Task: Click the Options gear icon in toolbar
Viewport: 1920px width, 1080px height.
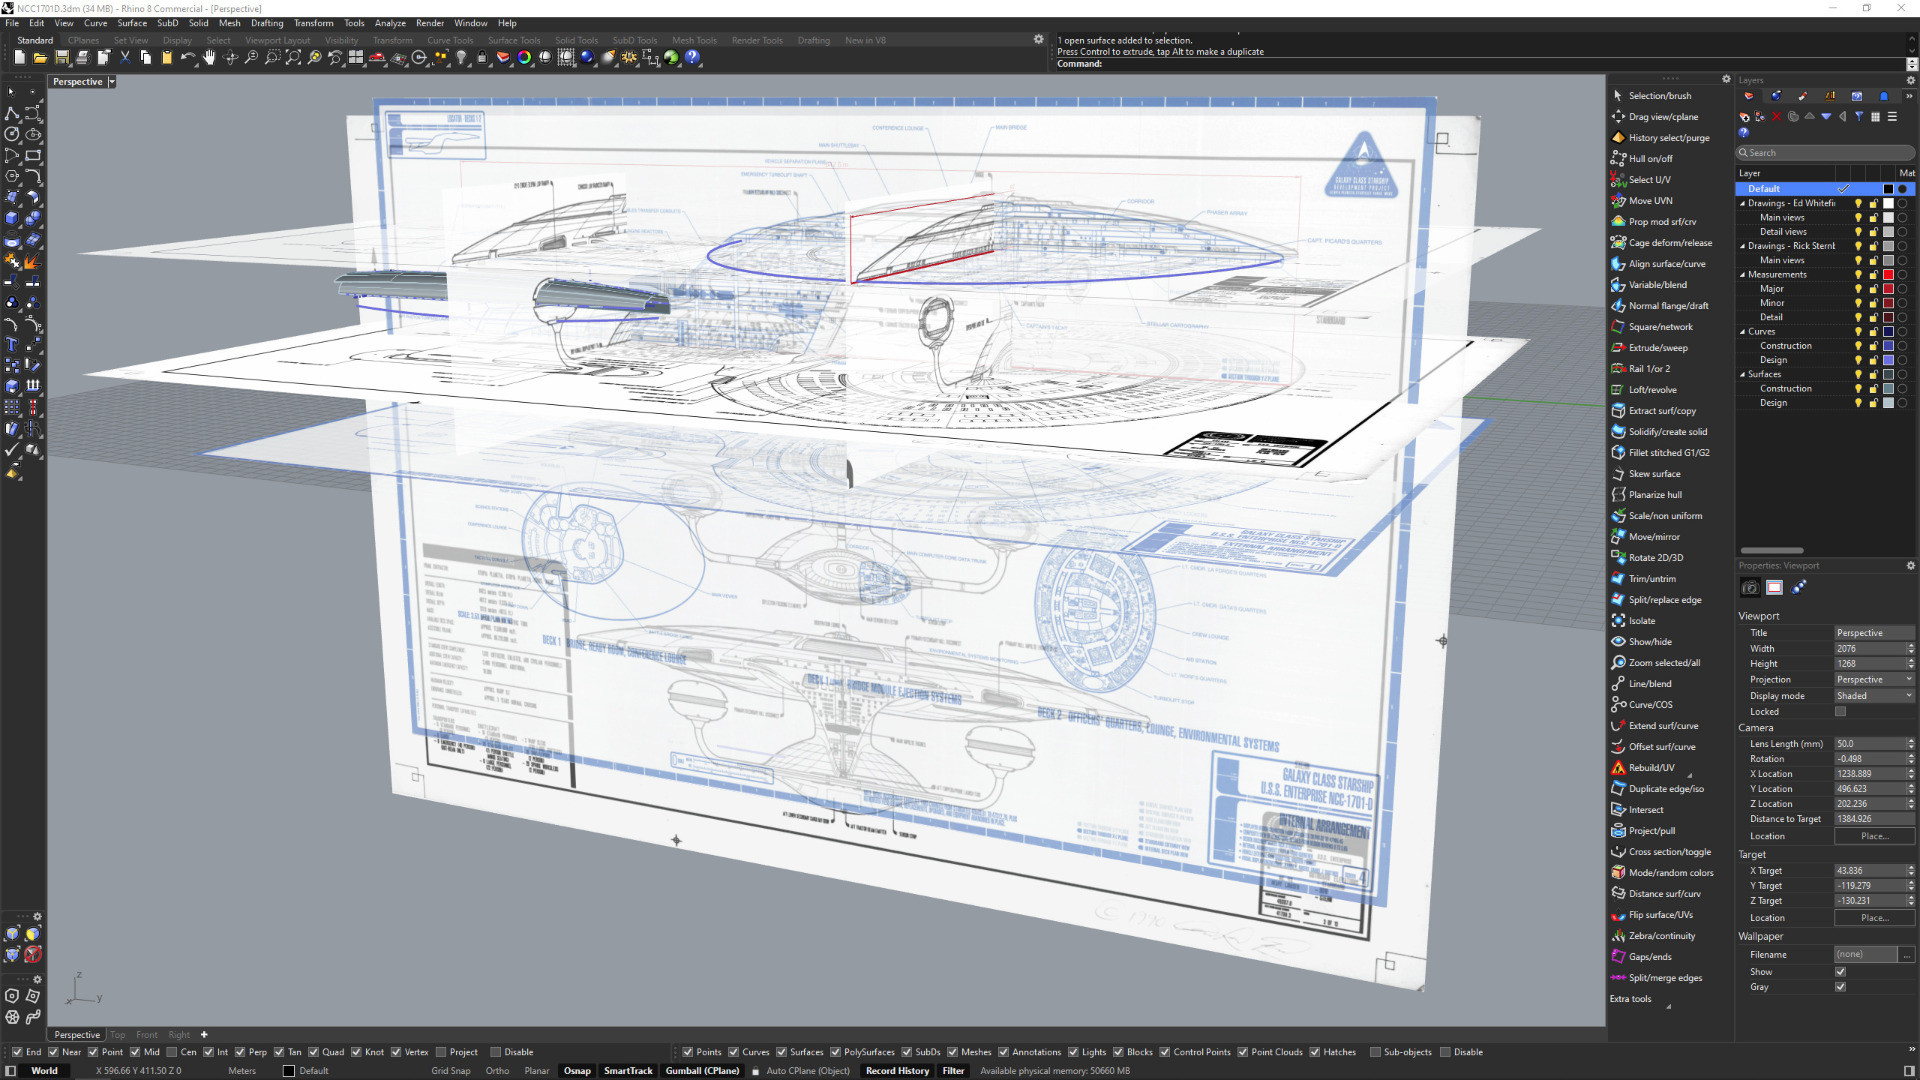Action: tap(629, 58)
